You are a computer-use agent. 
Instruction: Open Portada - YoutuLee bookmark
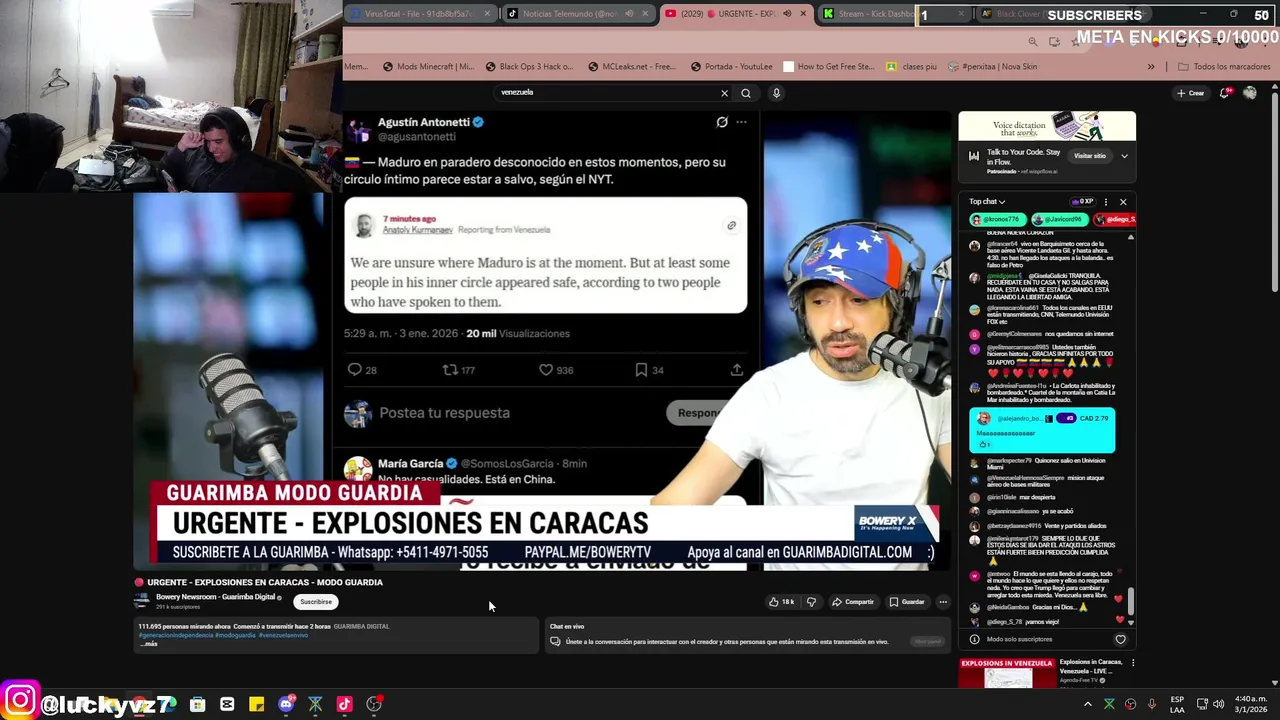tap(731, 67)
